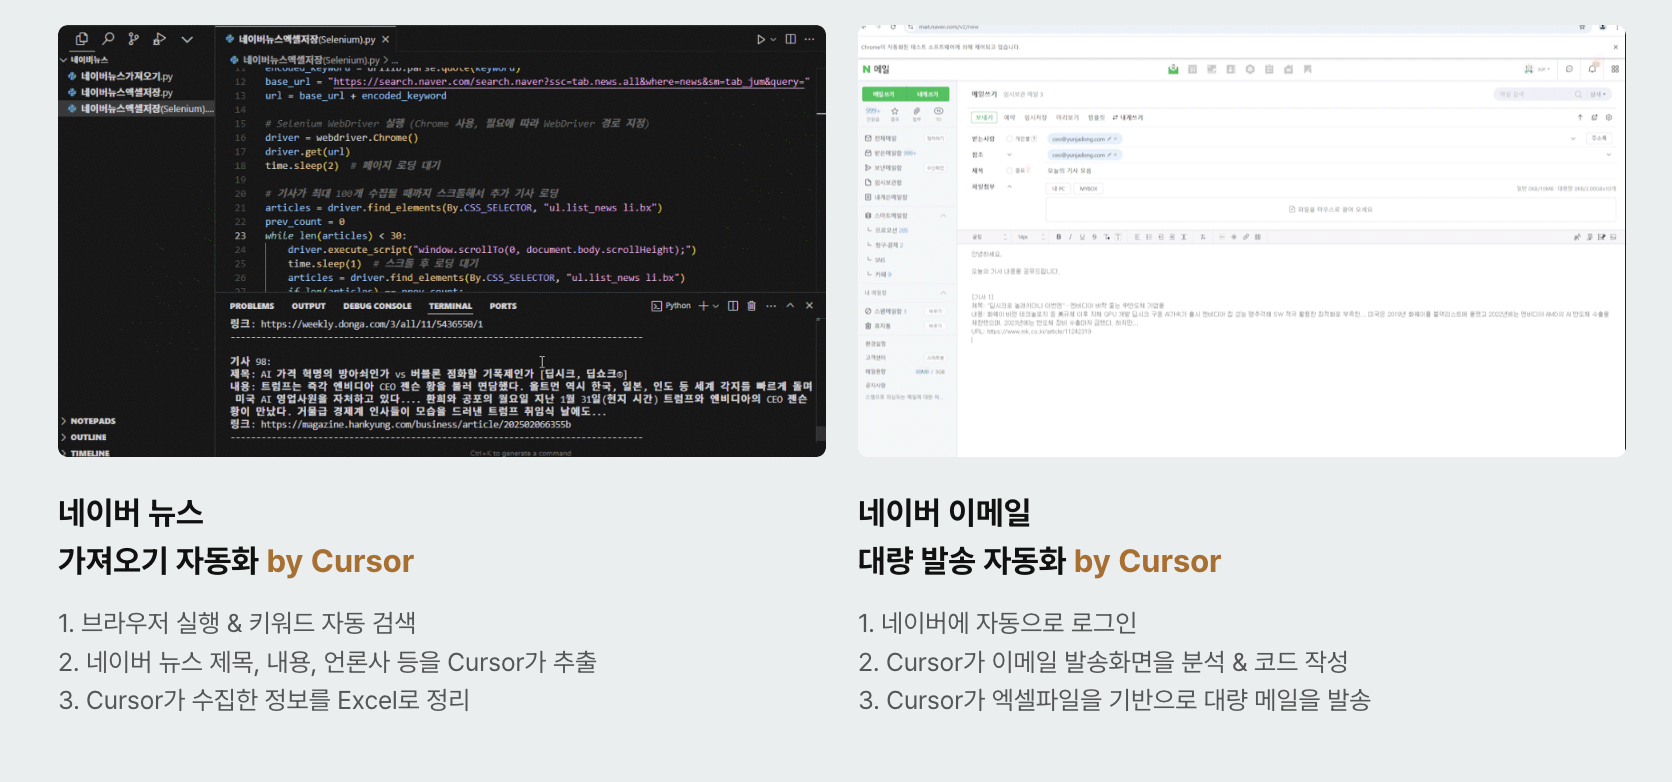Collapse the 스마트메일함 section chevron

tap(942, 215)
